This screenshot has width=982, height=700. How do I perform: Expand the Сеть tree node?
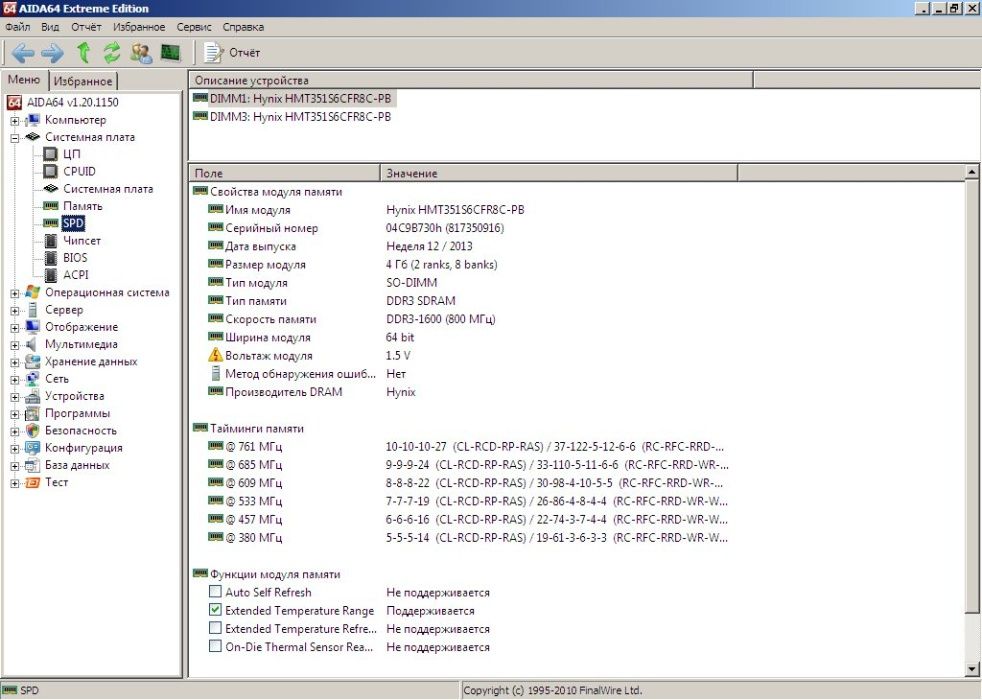14,379
